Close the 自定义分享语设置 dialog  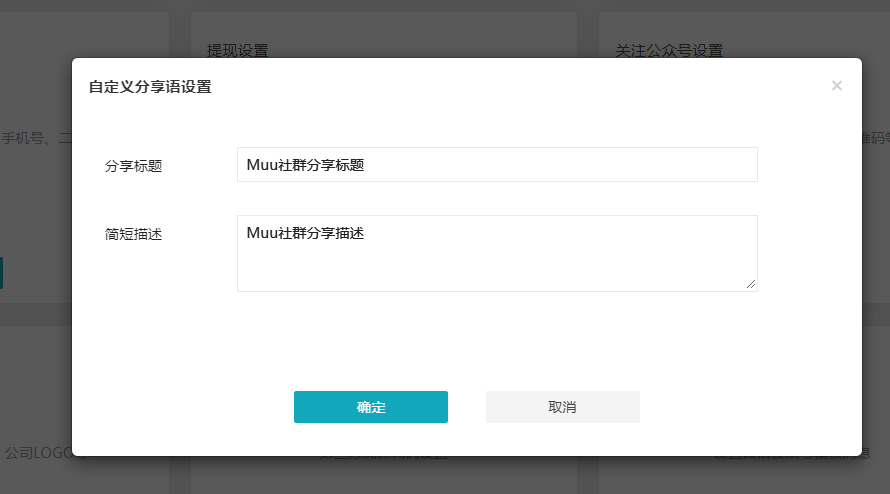point(837,86)
